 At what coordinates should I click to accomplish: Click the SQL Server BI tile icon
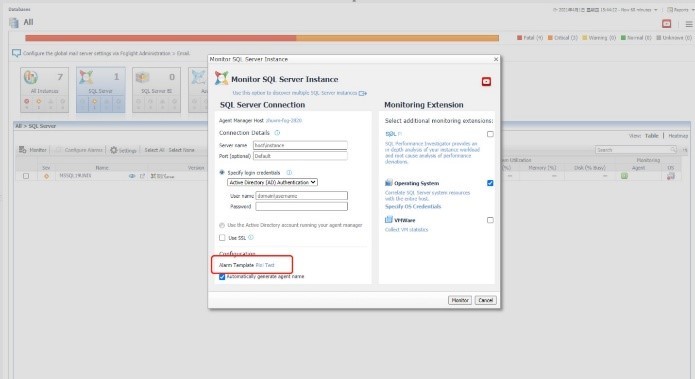point(142,77)
